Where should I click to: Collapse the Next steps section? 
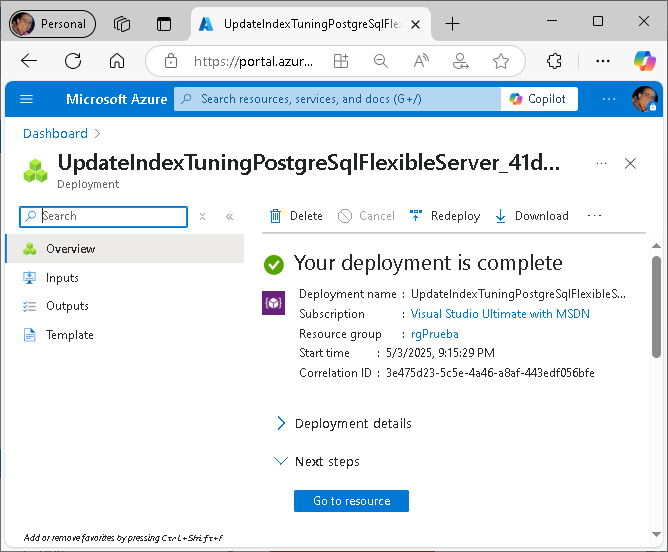click(x=318, y=461)
